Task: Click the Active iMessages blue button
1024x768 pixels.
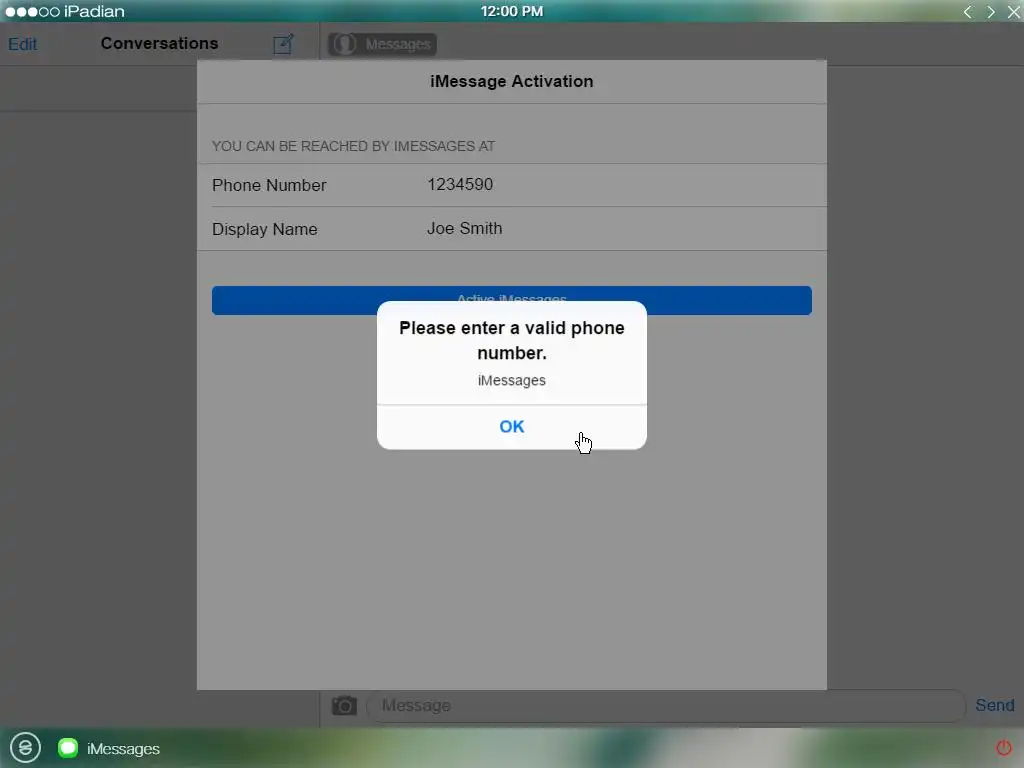Action: [511, 300]
